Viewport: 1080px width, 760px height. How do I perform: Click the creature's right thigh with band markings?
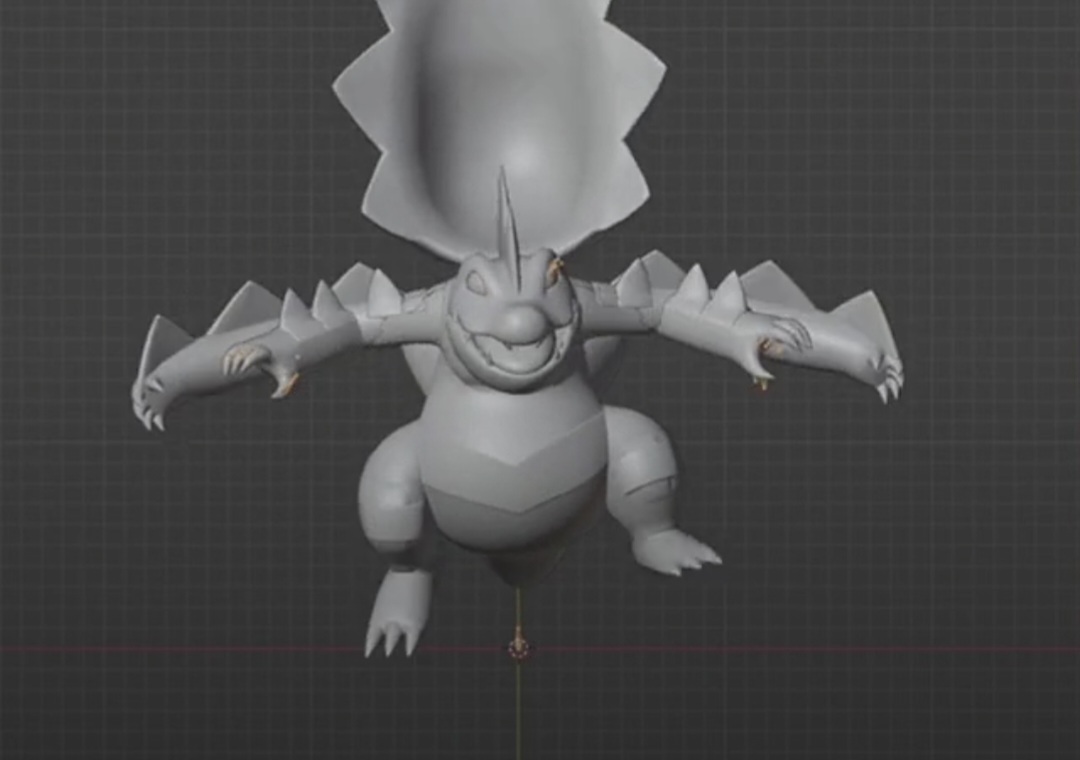click(x=640, y=470)
